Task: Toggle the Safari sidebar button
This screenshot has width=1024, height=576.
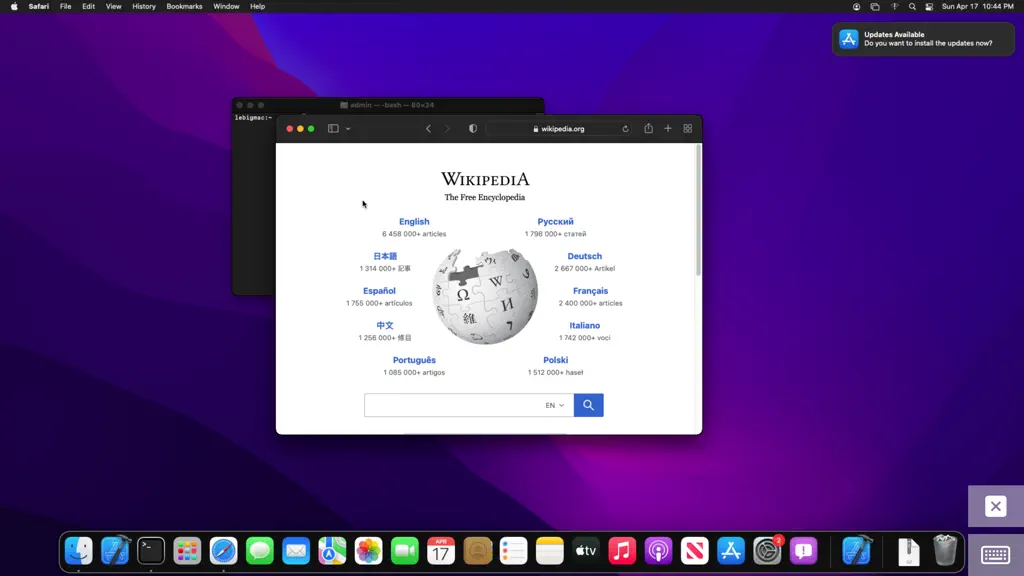Action: (x=333, y=129)
